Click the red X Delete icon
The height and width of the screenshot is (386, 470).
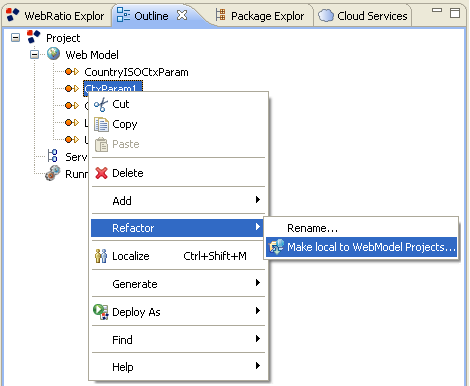coord(101,173)
